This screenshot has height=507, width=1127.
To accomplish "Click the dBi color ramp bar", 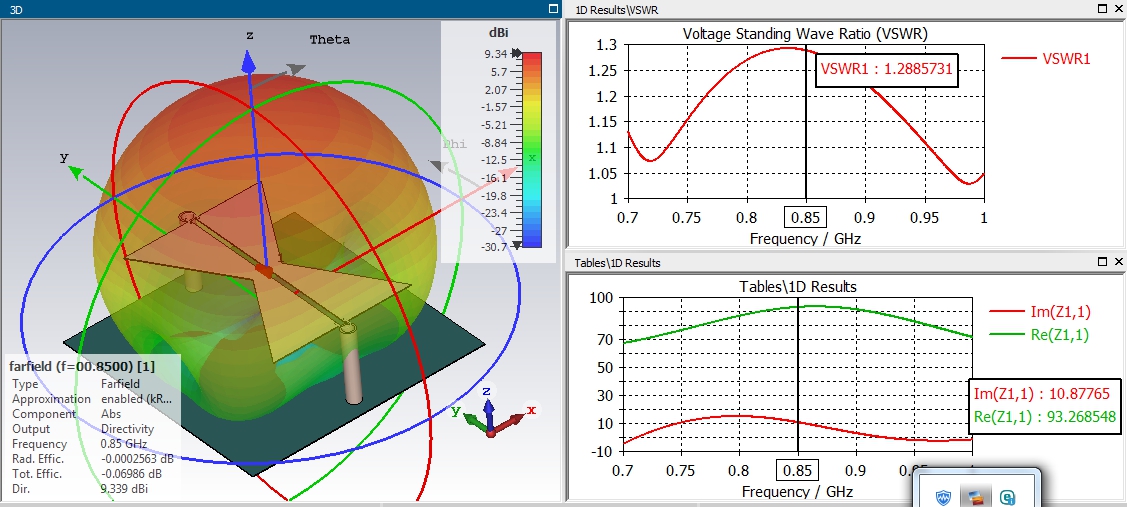I will point(531,149).
